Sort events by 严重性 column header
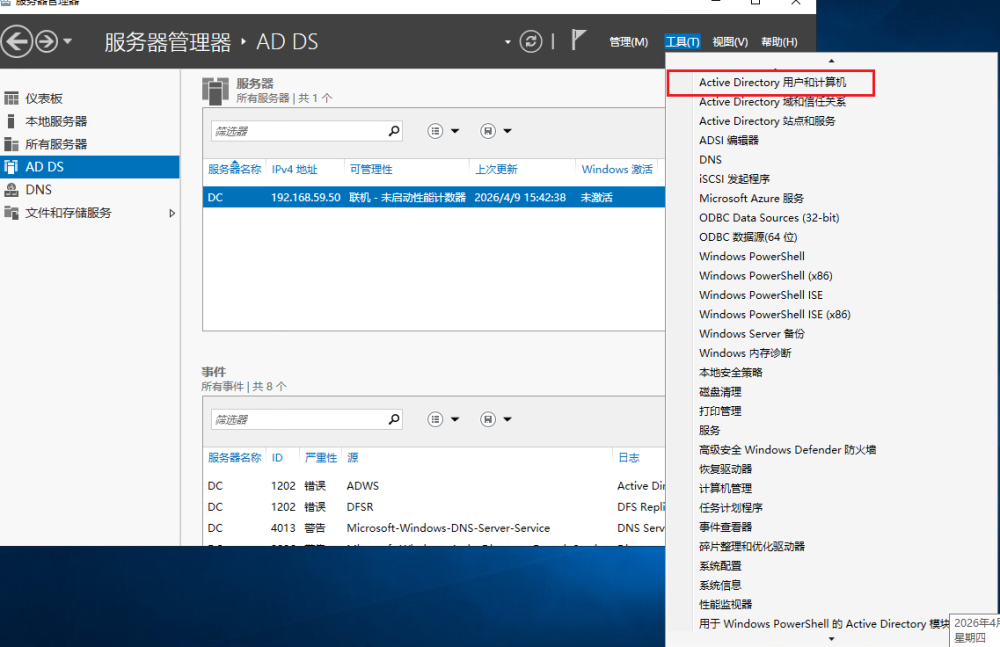Screen dimensions: 1000x647 click(320, 458)
